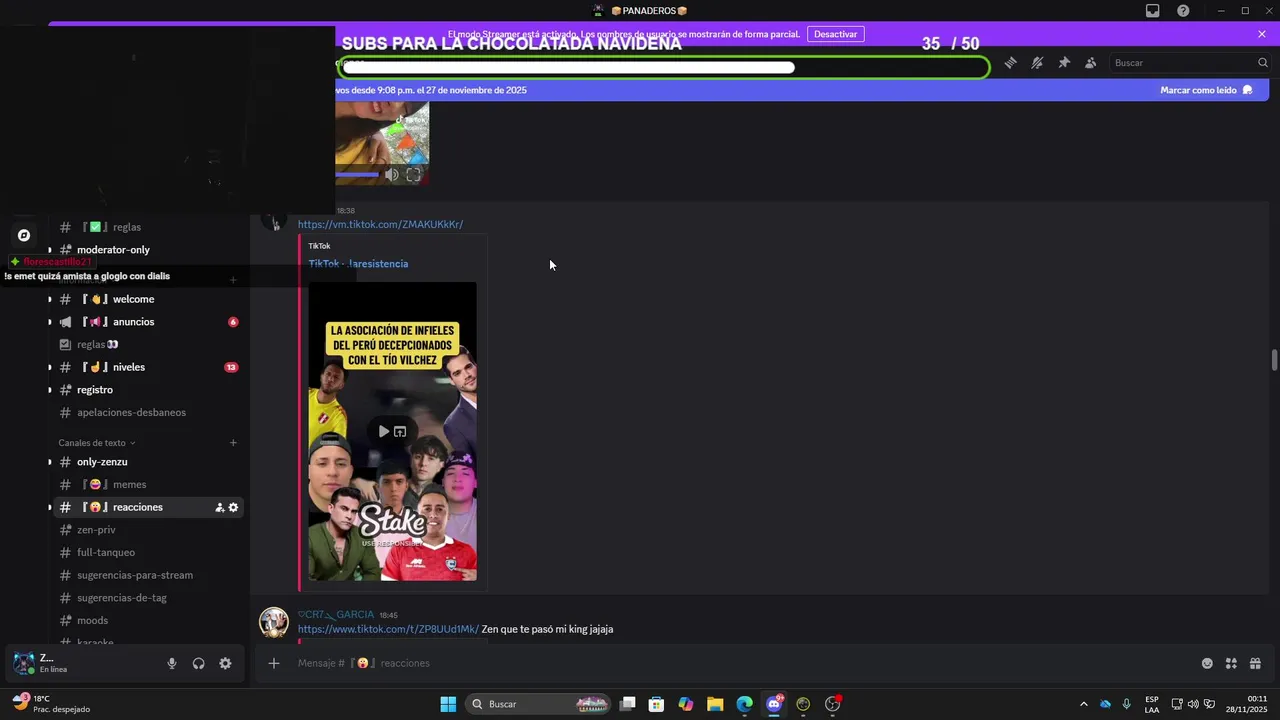
Task: Open the only-zenzu channel
Action: [147, 462]
